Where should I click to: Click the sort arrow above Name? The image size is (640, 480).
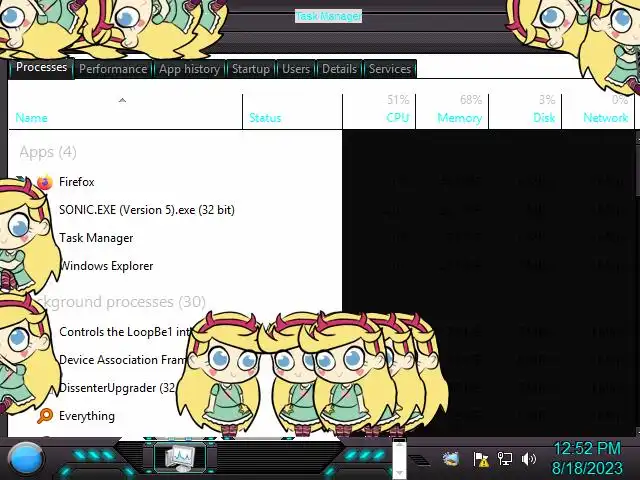coord(122,100)
